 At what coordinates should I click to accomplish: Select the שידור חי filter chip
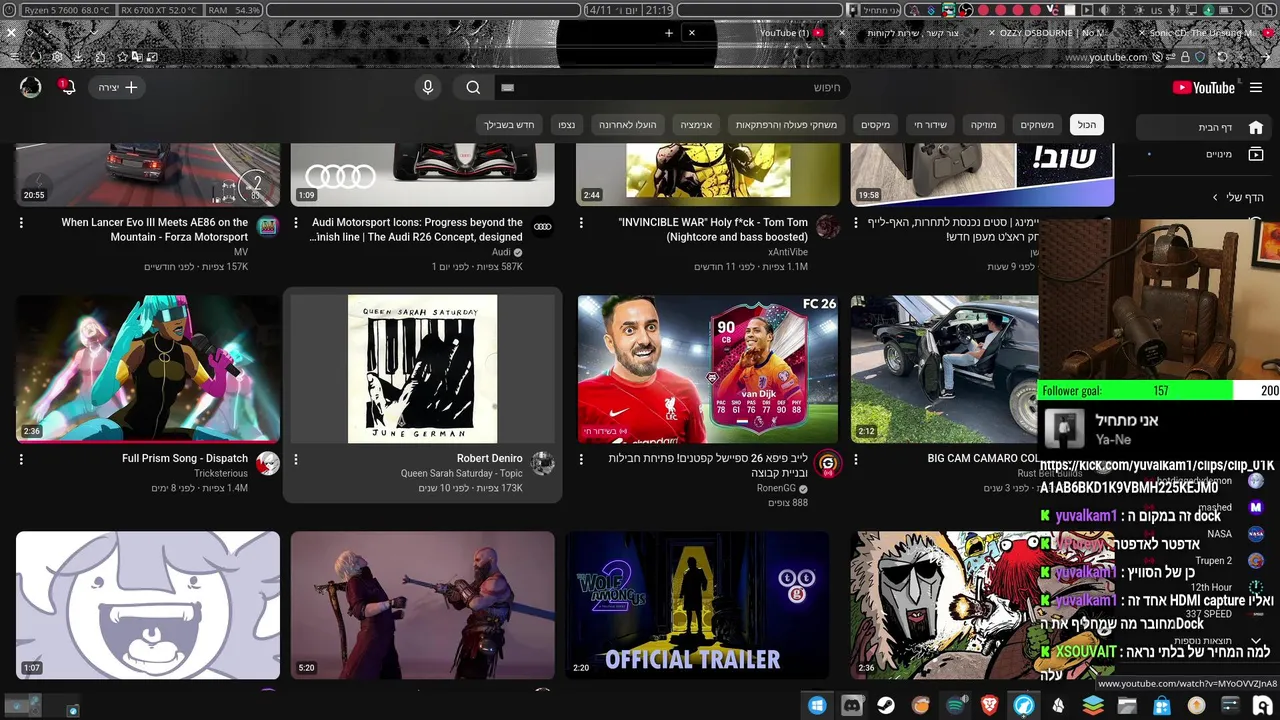pos(930,125)
